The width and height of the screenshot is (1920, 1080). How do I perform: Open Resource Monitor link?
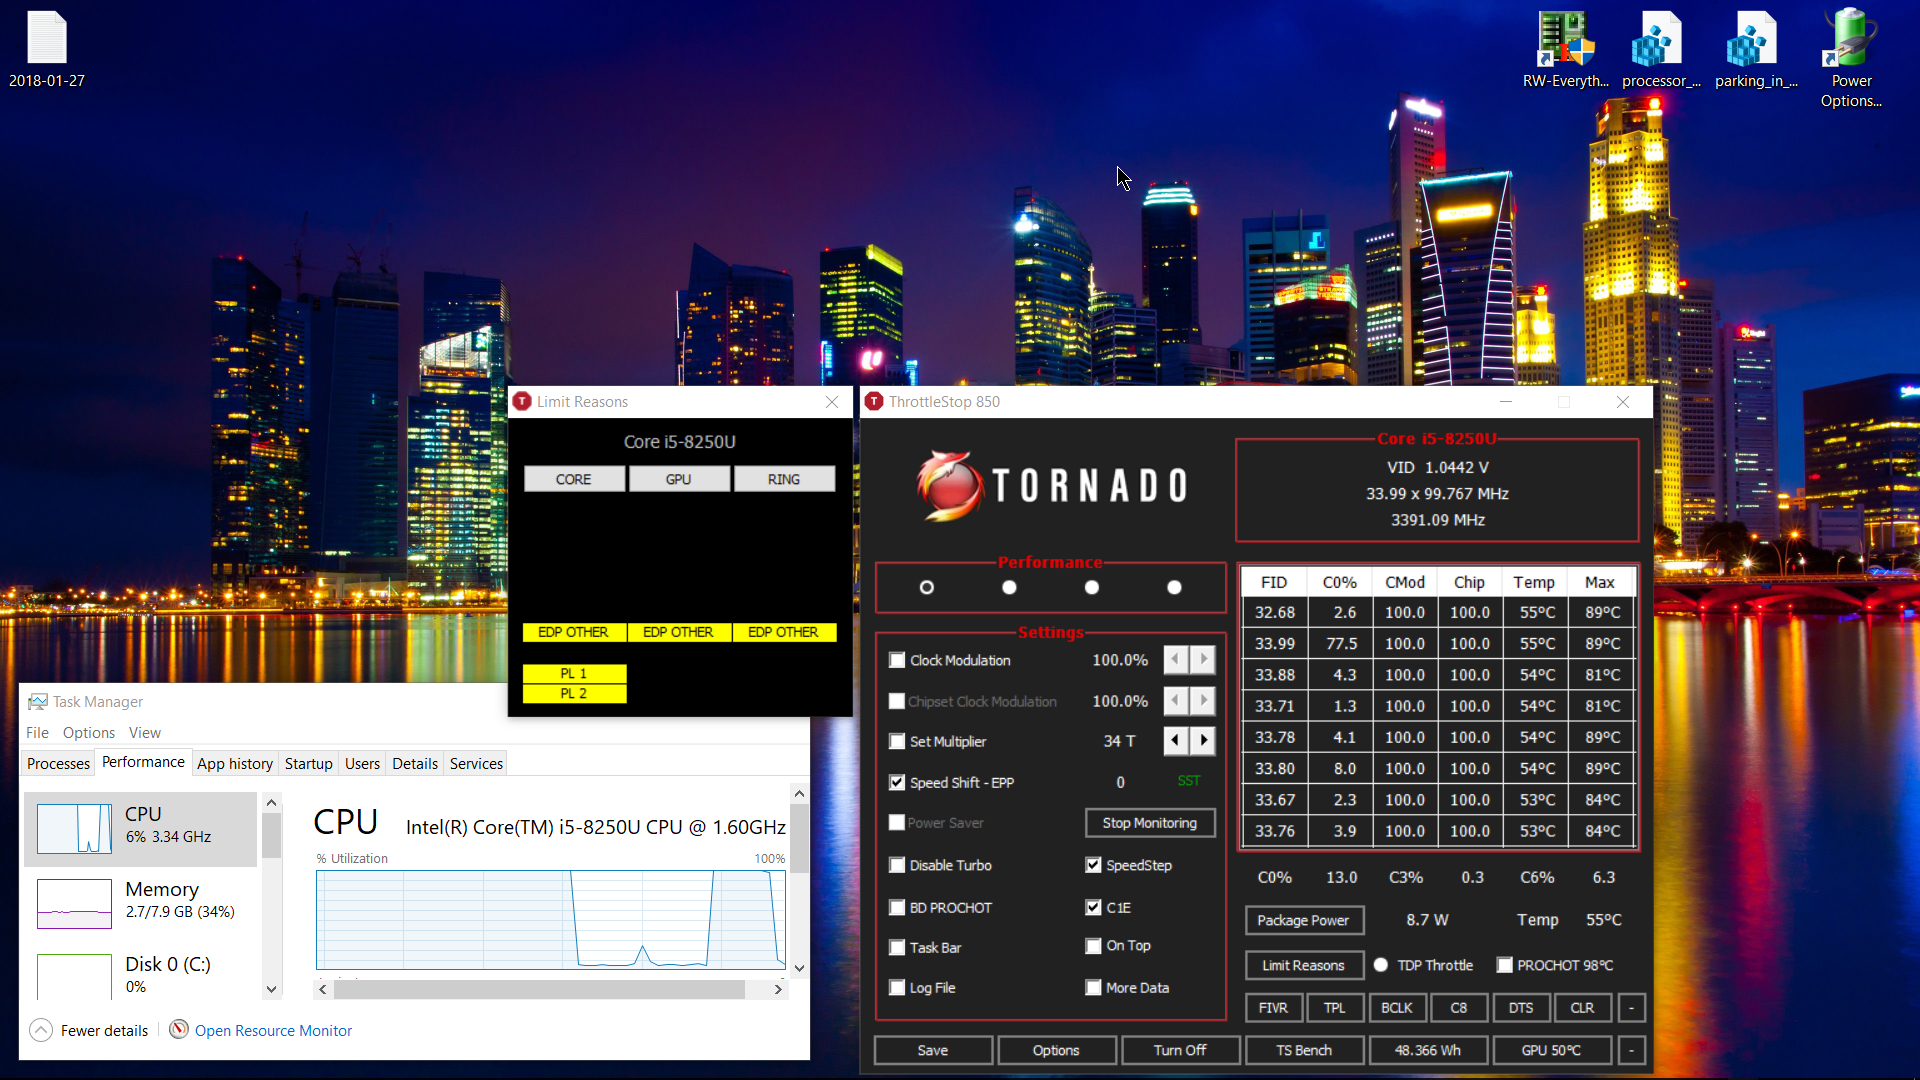click(273, 1030)
